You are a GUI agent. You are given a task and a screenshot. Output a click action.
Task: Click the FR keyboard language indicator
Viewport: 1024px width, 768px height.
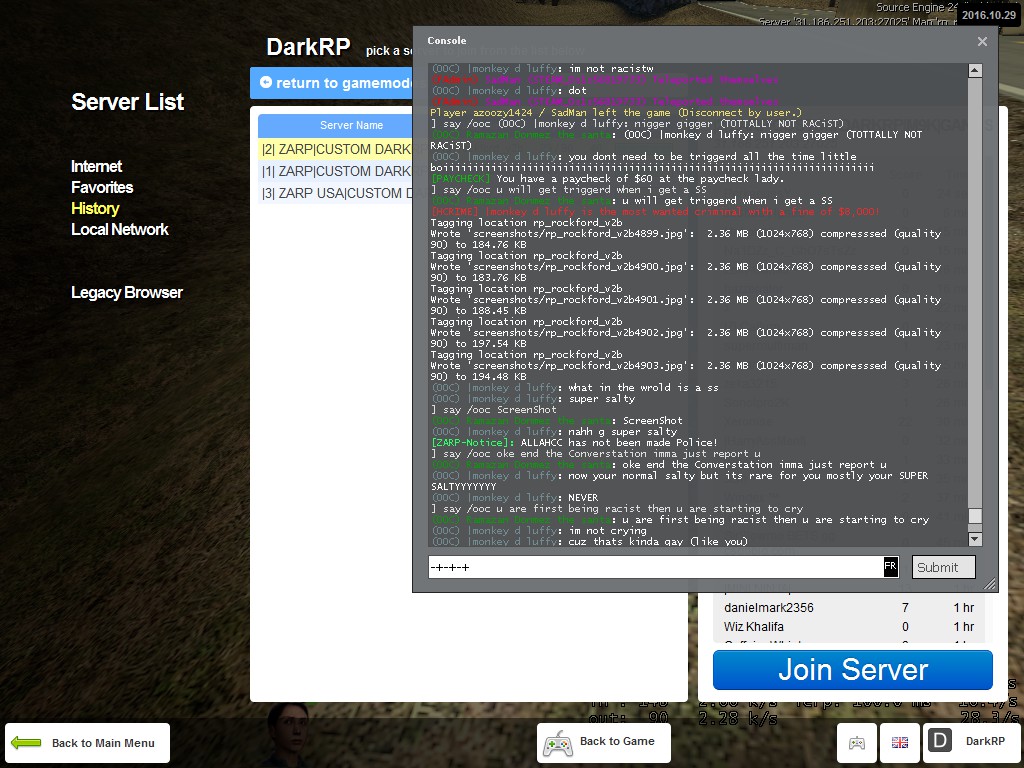tap(890, 566)
